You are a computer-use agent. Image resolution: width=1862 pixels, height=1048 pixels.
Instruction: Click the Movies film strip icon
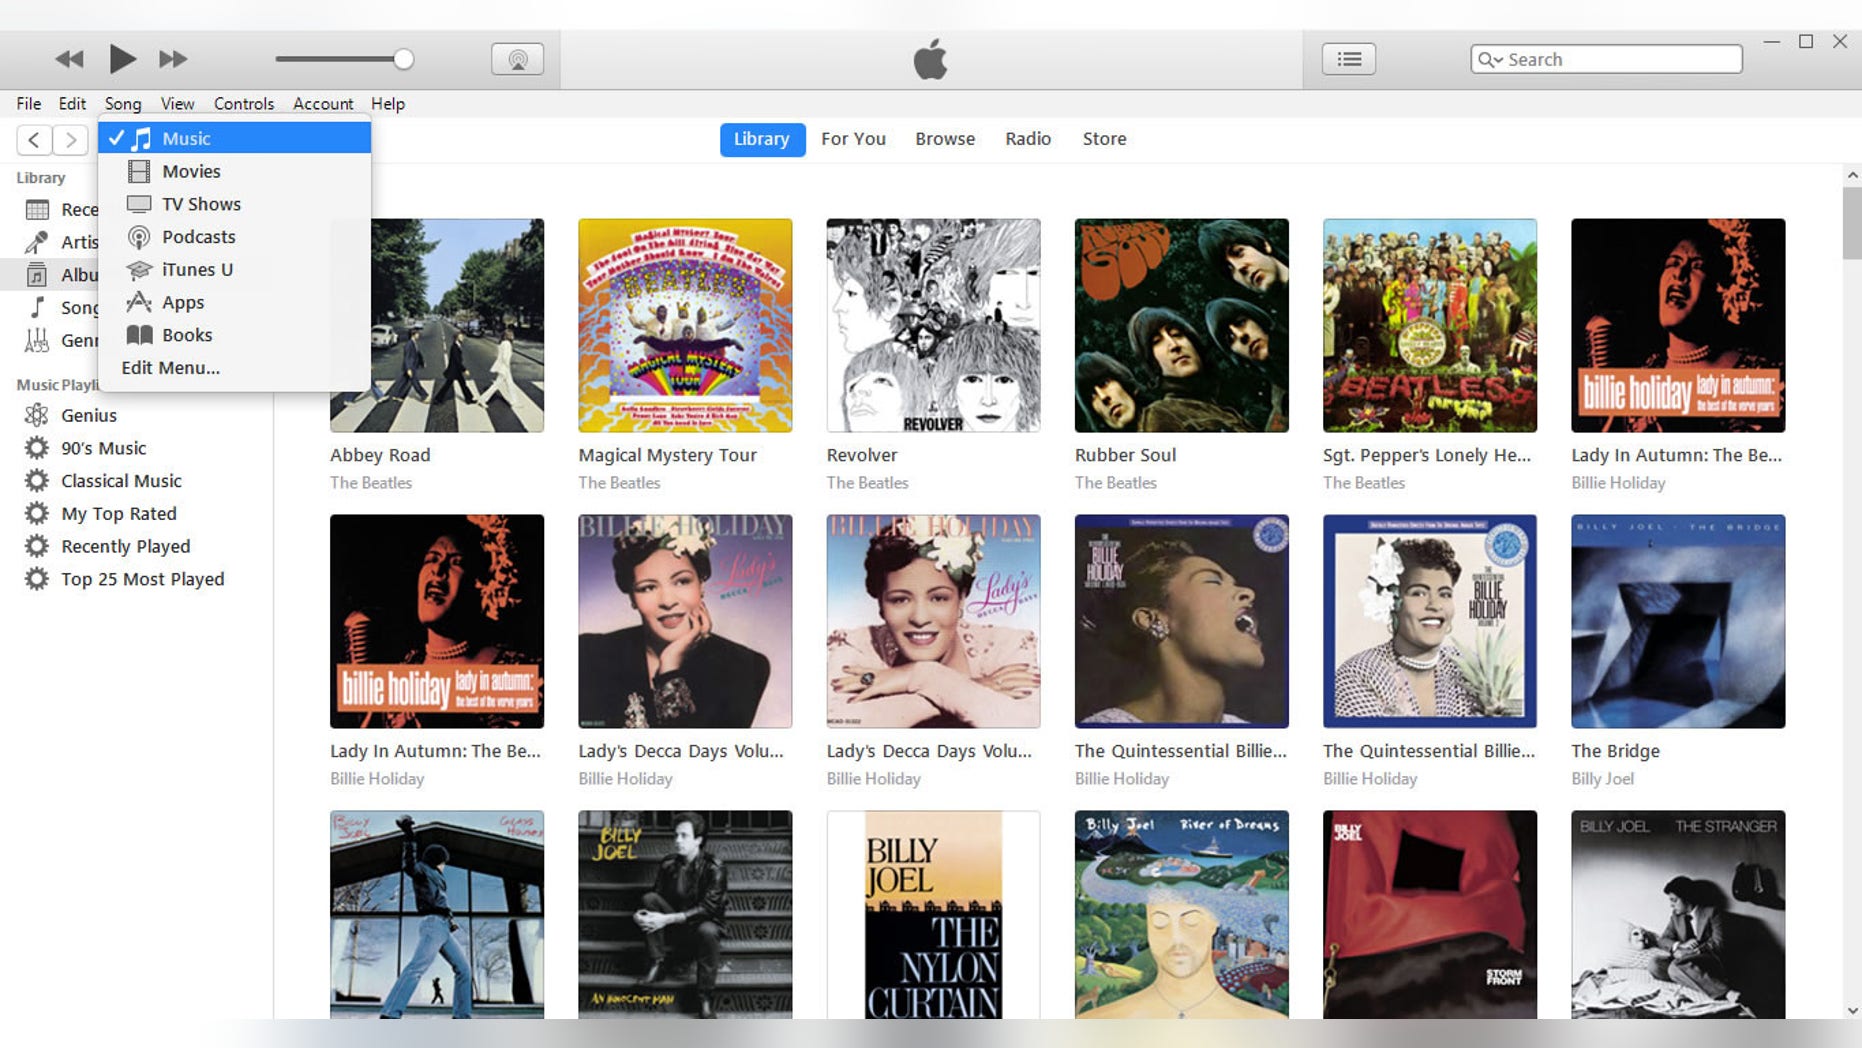[x=139, y=171]
